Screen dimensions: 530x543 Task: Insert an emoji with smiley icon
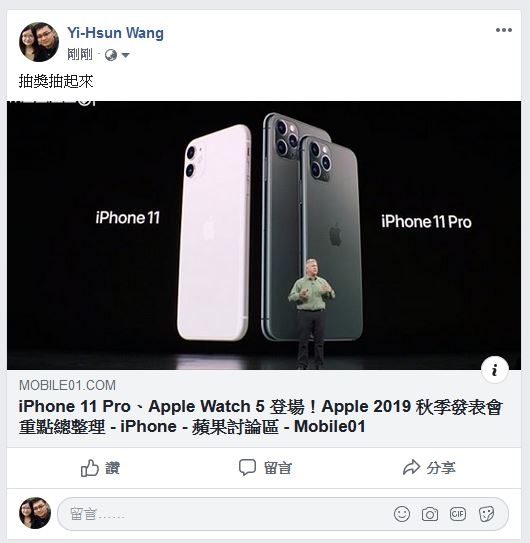coord(402,514)
